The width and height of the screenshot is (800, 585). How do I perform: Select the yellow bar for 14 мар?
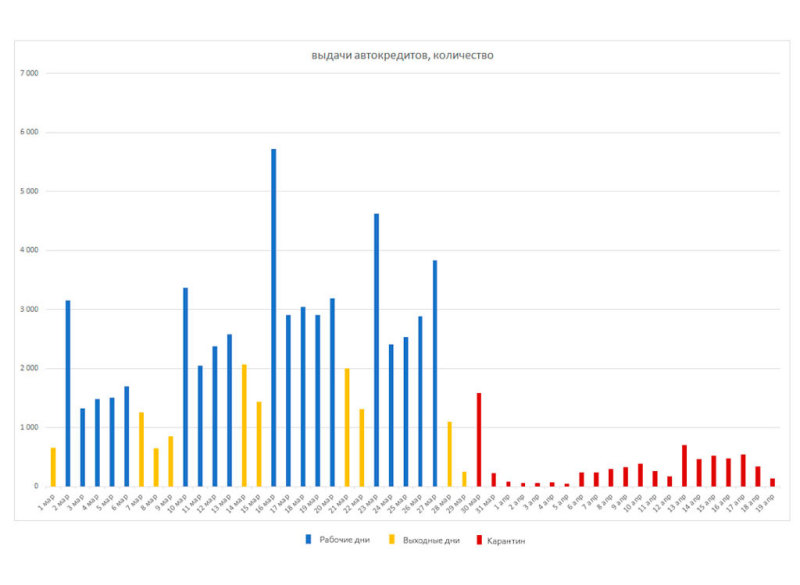pyautogui.click(x=244, y=425)
